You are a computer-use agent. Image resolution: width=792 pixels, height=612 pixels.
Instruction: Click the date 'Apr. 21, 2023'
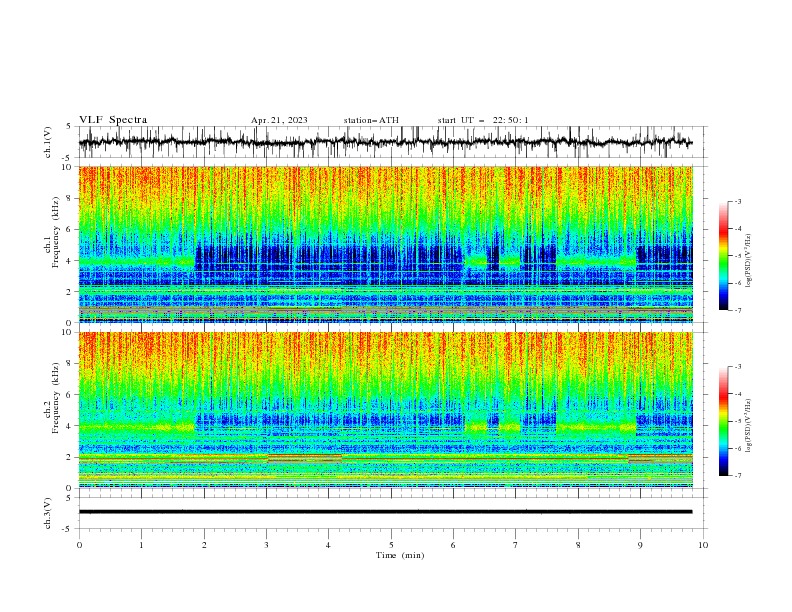click(x=279, y=120)
